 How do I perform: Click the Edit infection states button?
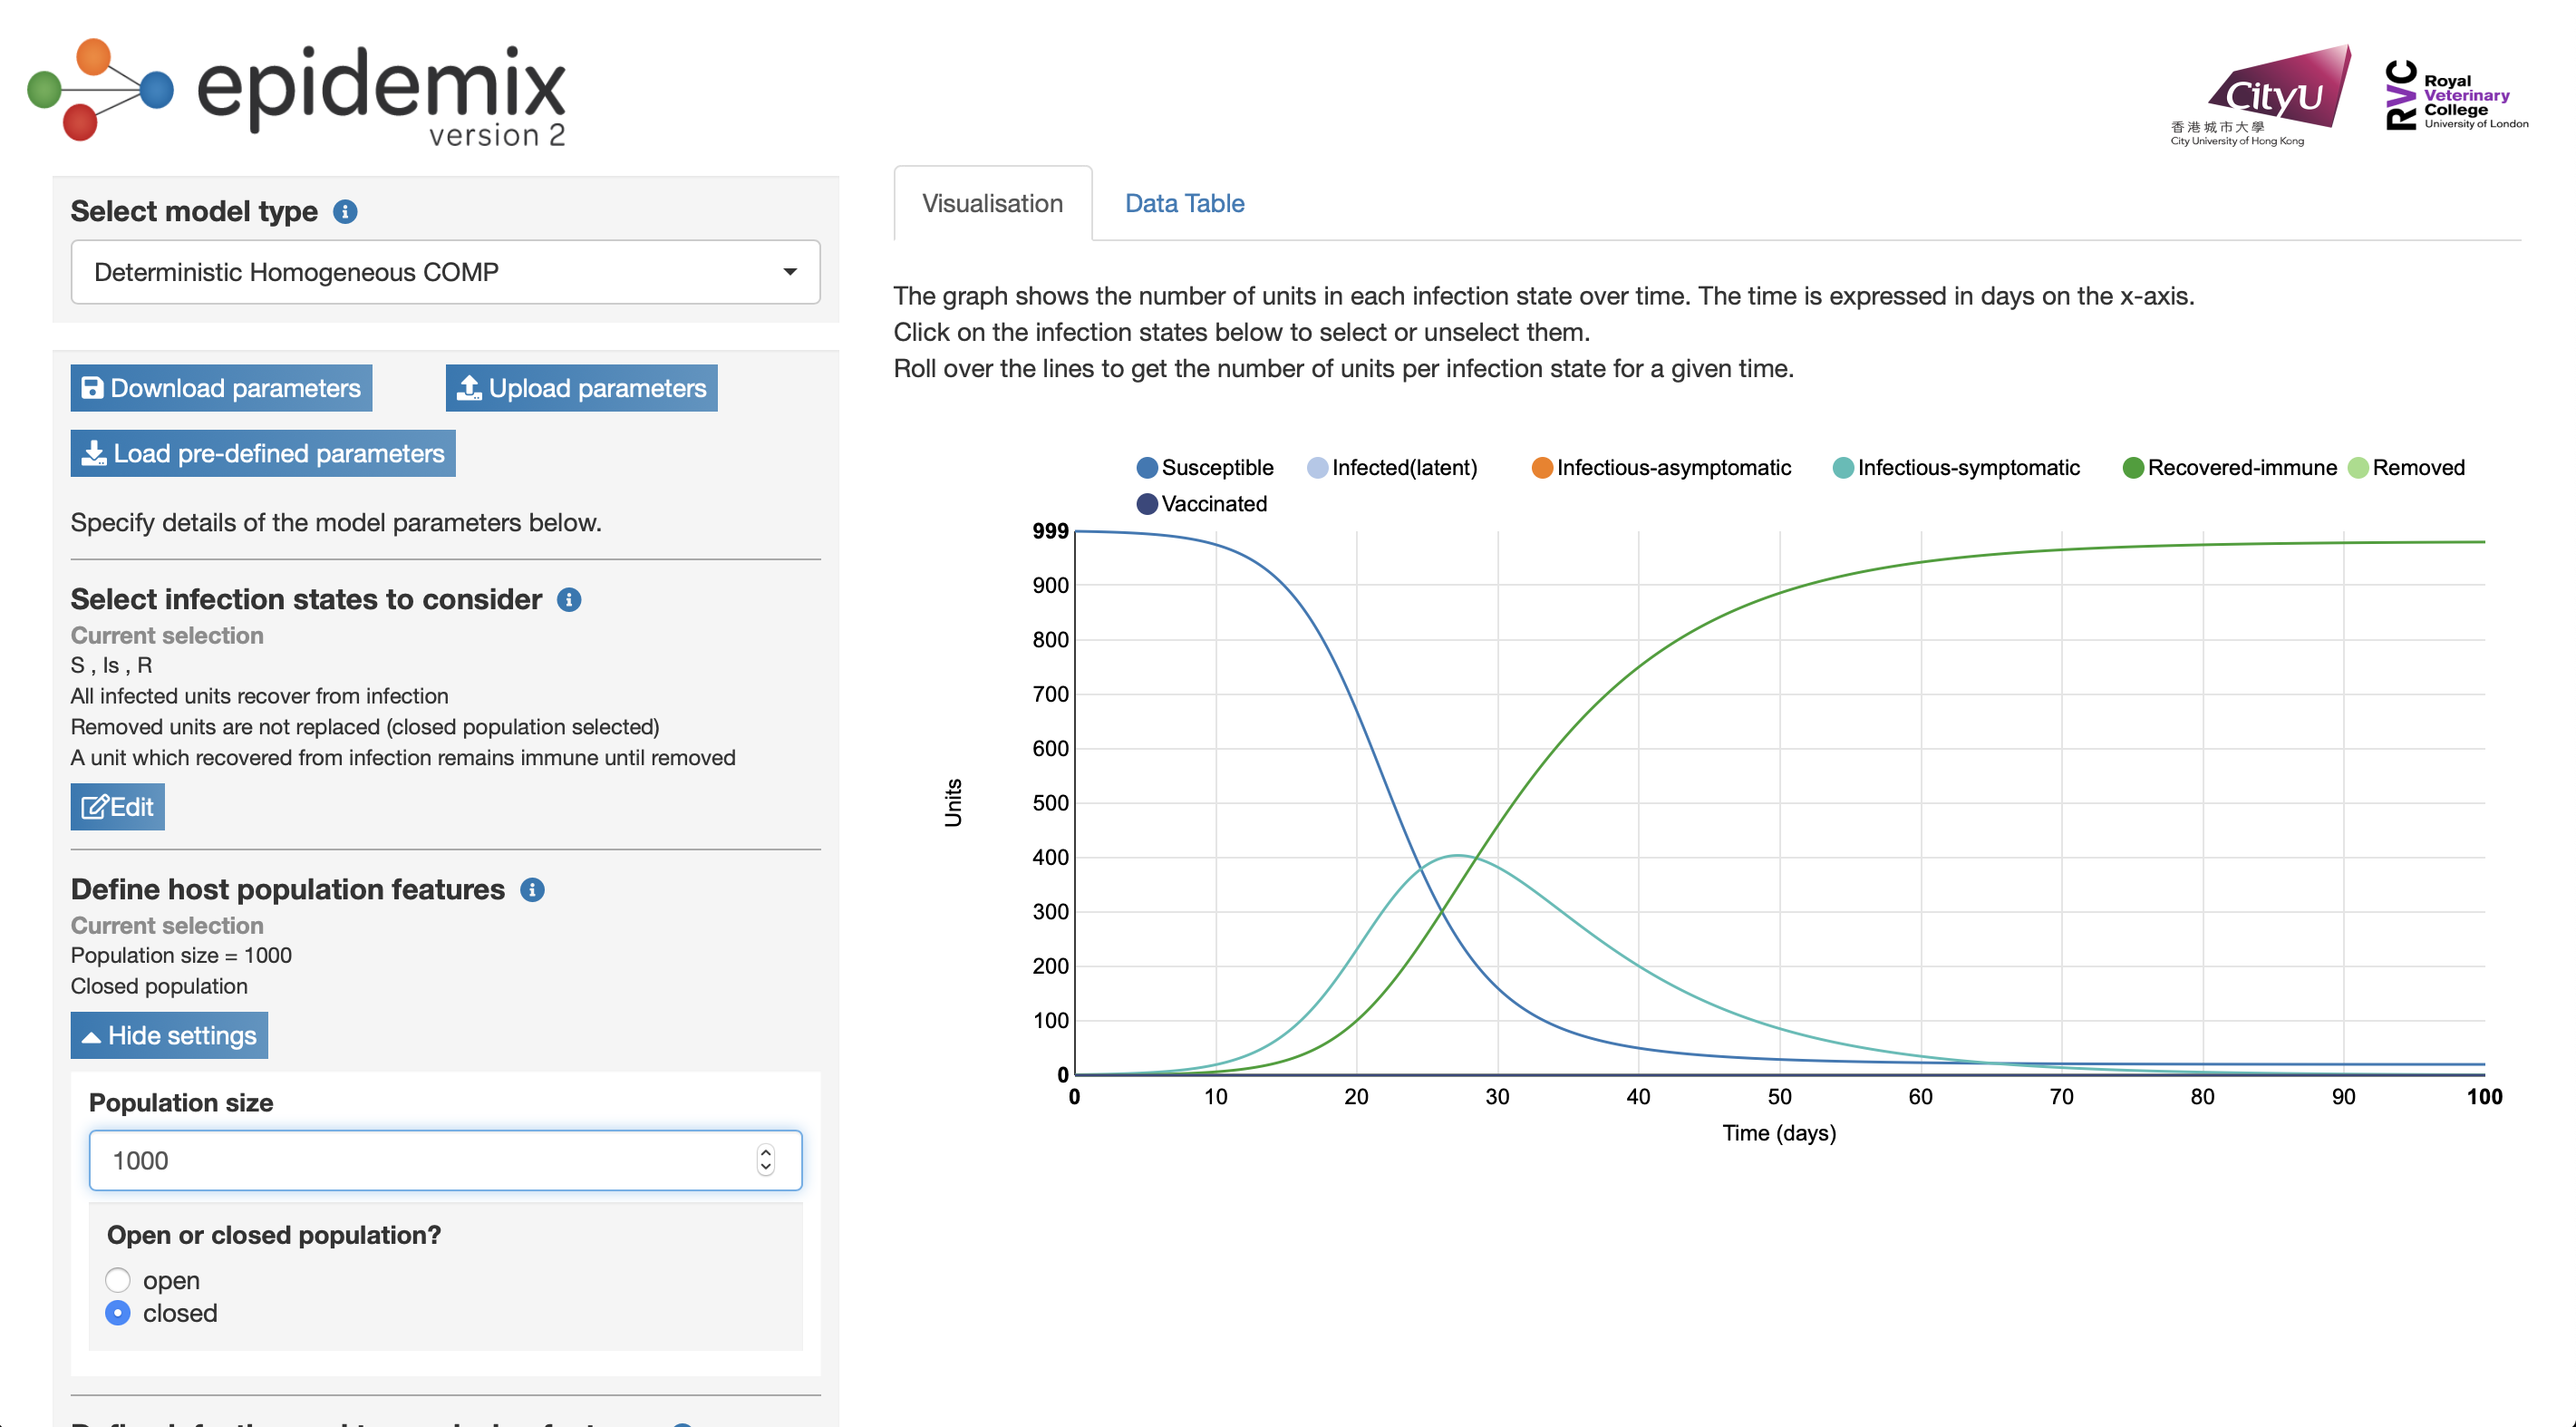(117, 807)
